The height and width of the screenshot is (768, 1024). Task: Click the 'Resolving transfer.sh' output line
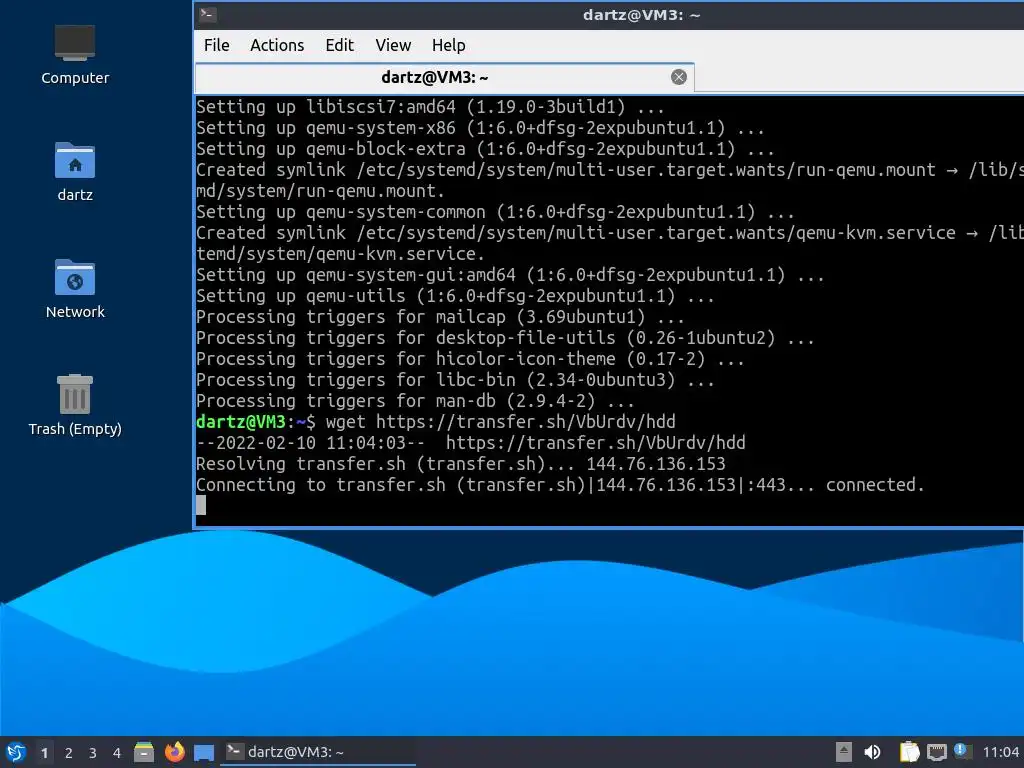[460, 464]
